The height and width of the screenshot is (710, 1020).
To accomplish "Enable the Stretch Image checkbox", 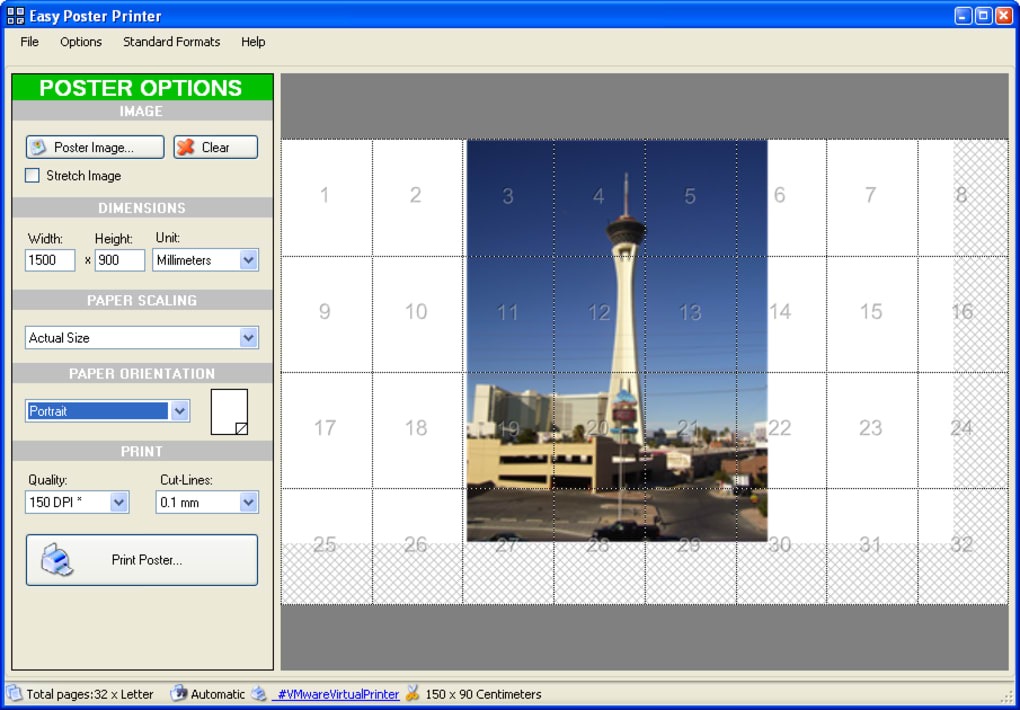I will [x=32, y=175].
